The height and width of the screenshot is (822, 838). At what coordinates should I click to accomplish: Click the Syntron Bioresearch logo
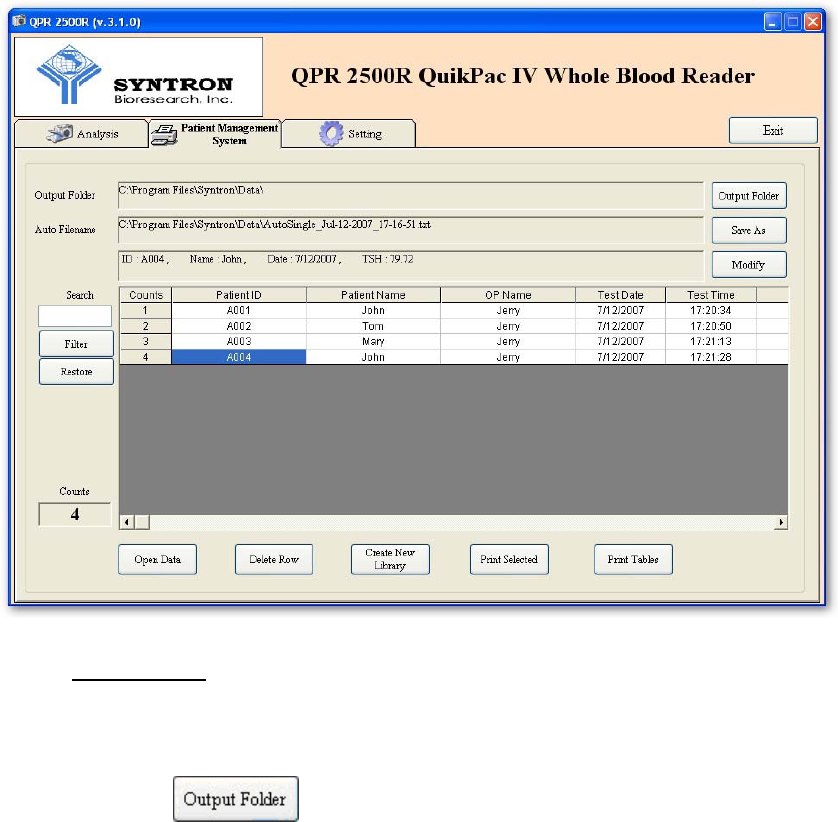tap(138, 77)
